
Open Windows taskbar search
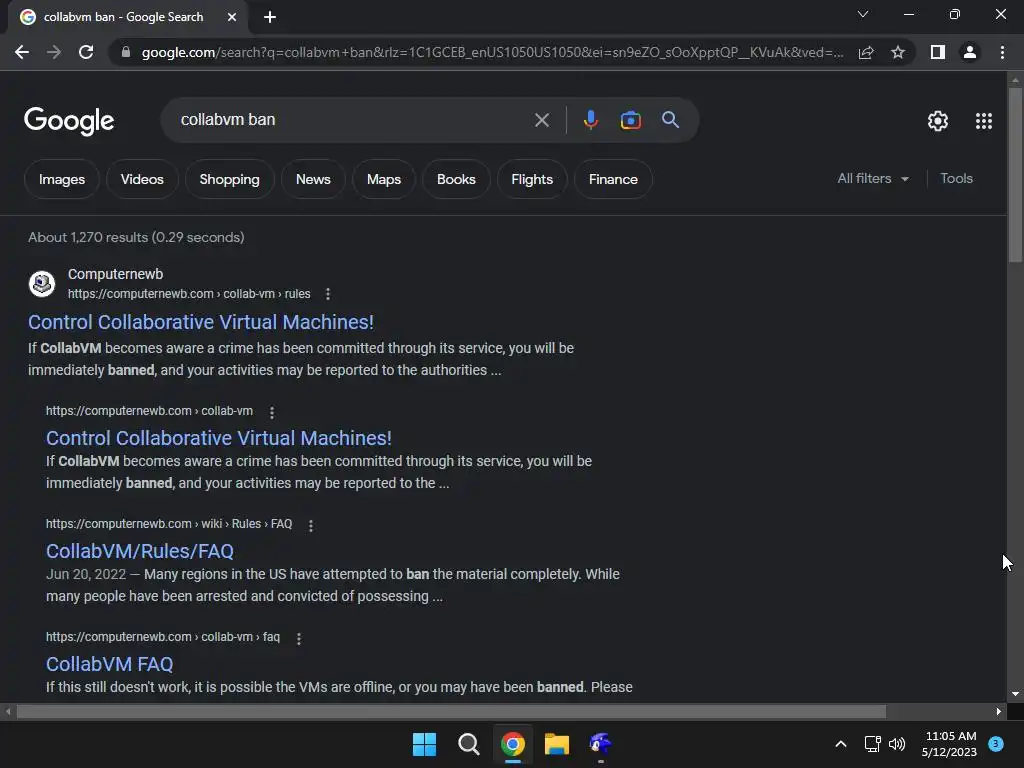coord(468,744)
